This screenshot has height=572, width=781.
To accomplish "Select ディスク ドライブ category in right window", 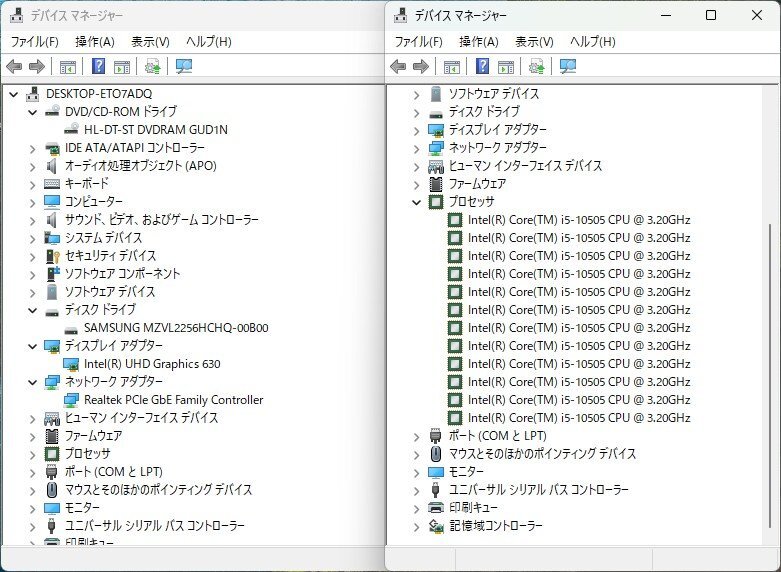I will click(x=484, y=112).
